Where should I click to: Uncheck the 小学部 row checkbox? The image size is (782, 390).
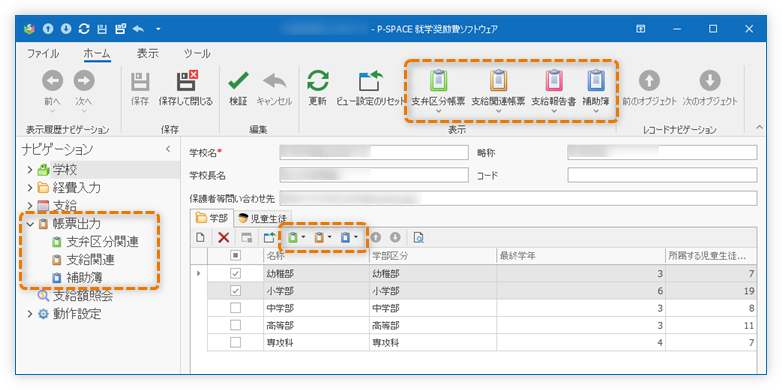pyautogui.click(x=235, y=290)
